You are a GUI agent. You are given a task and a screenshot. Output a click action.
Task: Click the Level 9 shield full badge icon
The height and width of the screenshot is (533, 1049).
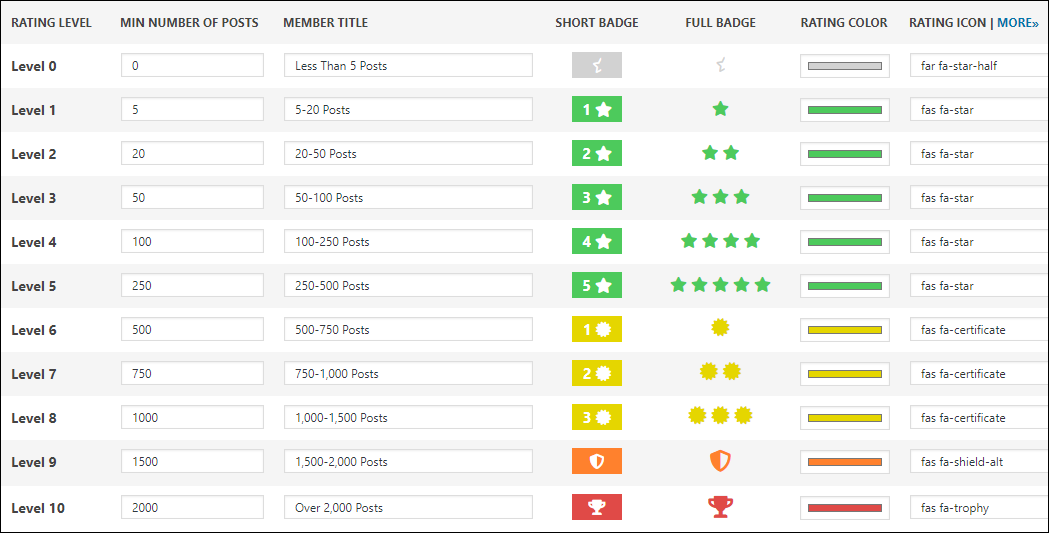(x=720, y=461)
